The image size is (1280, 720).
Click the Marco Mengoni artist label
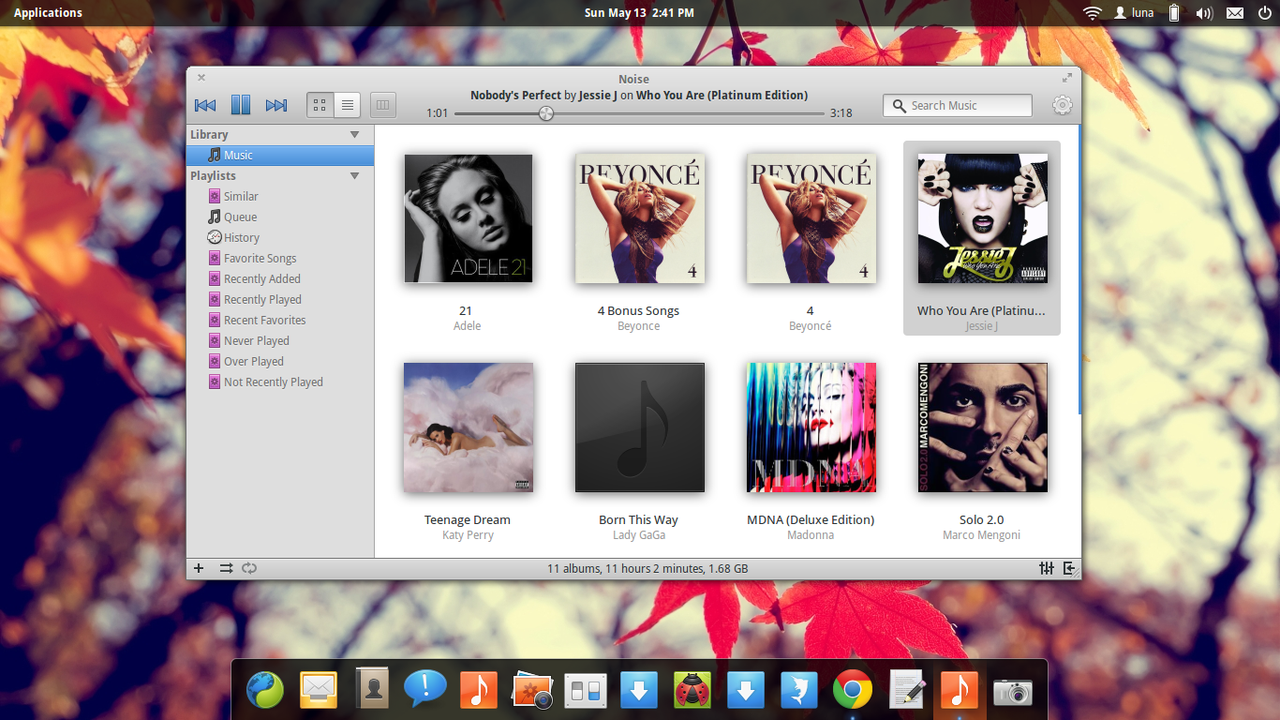click(x=982, y=535)
